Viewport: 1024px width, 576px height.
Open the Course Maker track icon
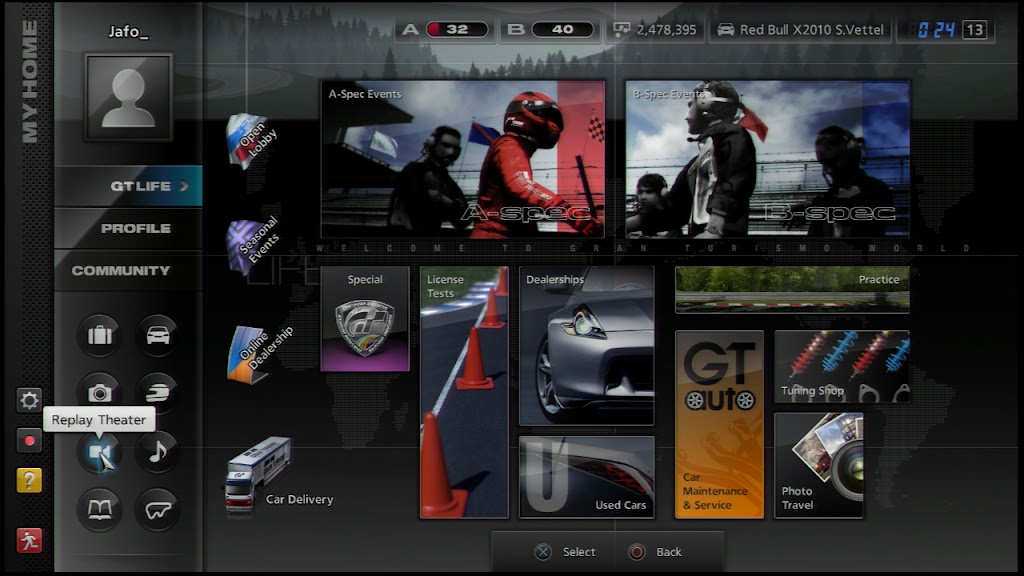157,509
